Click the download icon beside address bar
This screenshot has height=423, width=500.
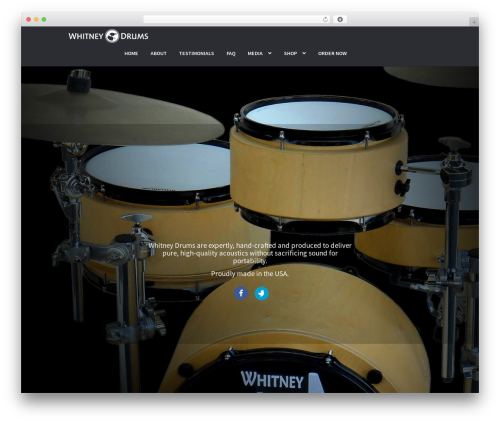[340, 19]
